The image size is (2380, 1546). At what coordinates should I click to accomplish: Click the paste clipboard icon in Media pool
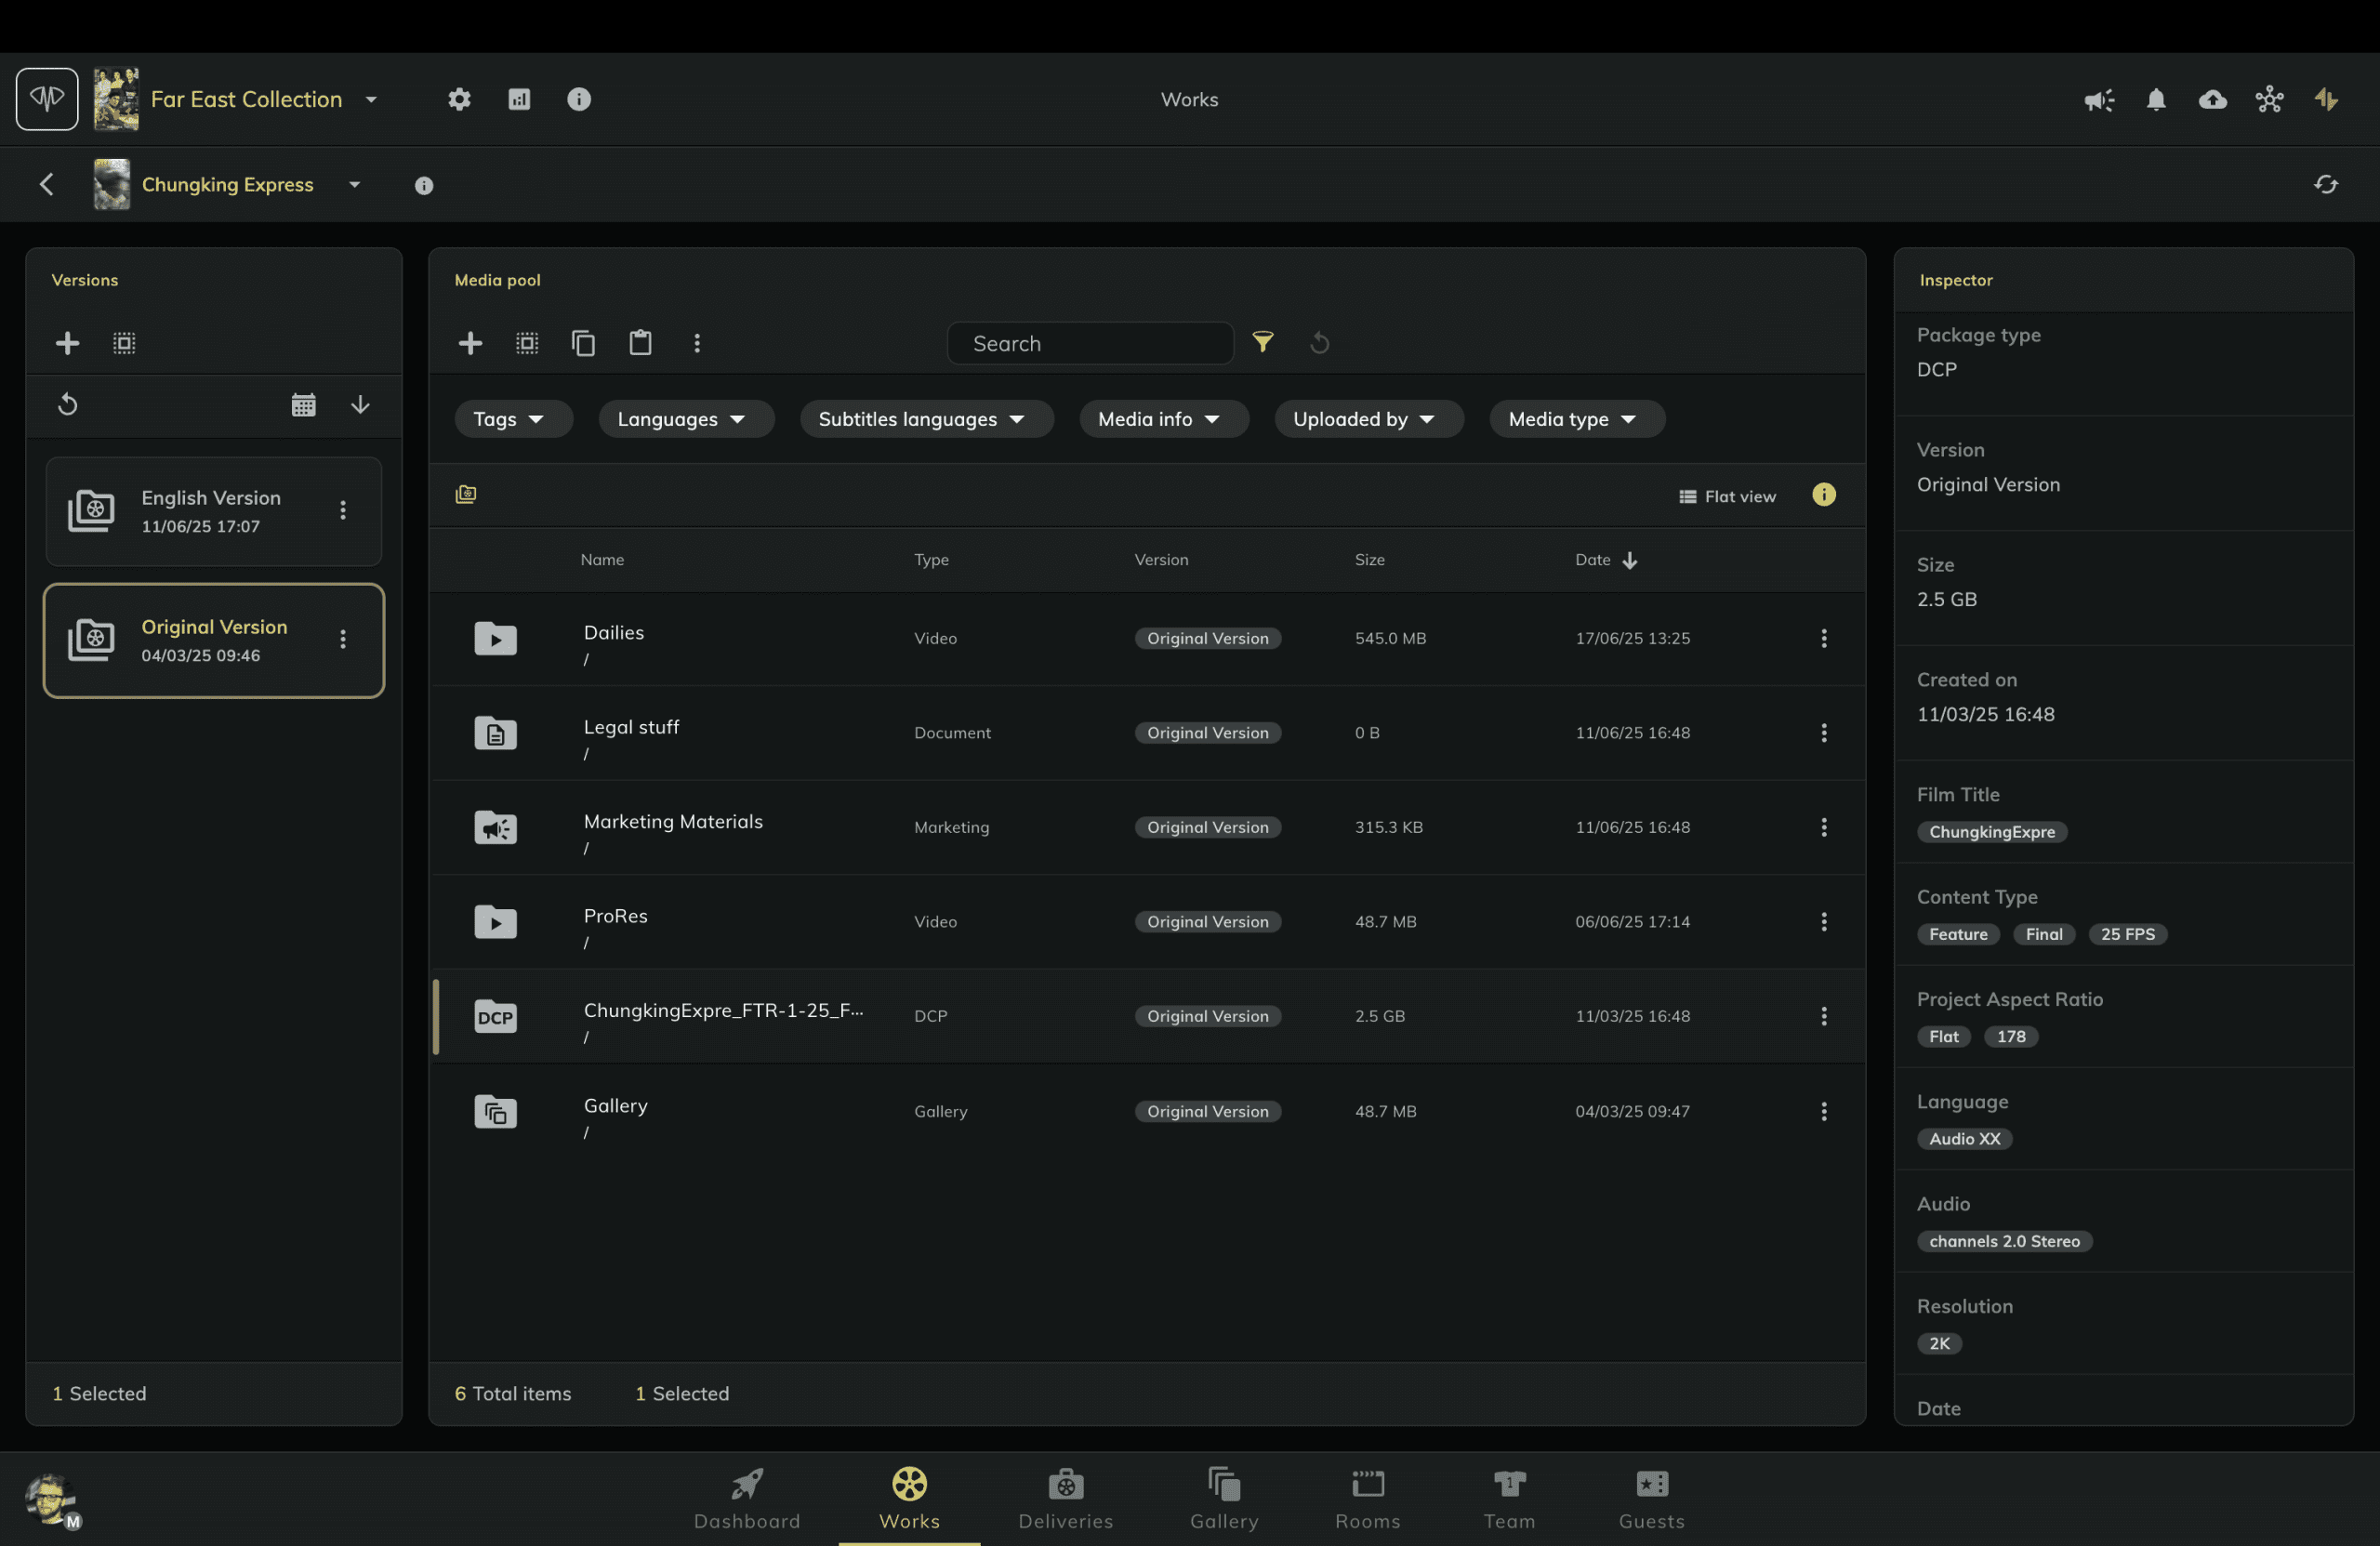tap(640, 343)
